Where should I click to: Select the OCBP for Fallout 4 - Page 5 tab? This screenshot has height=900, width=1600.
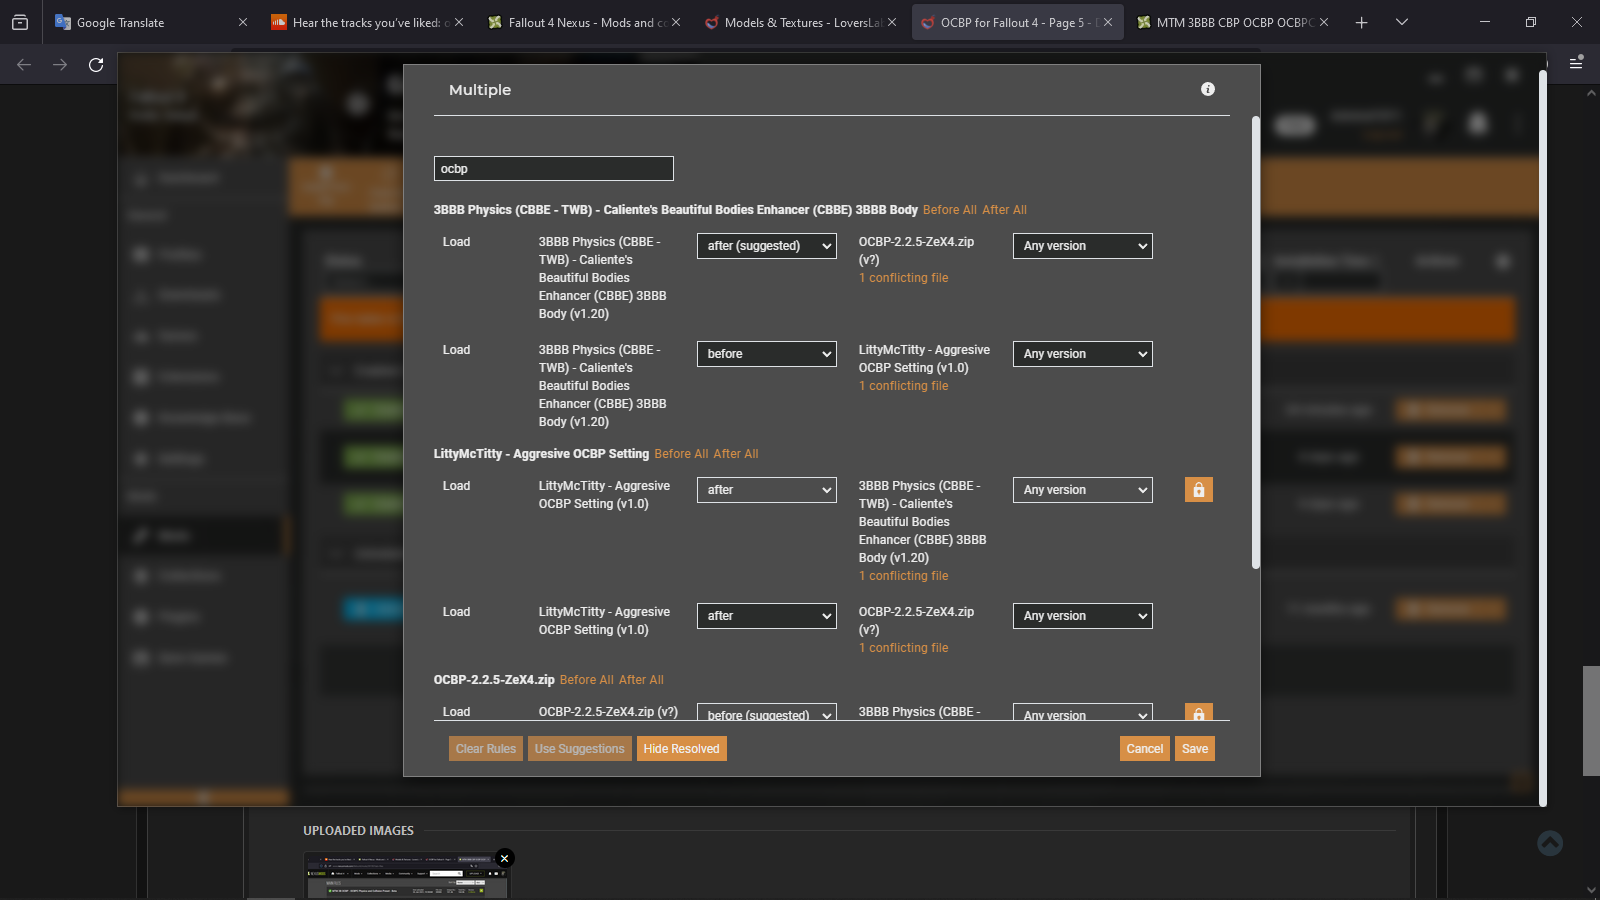click(x=1016, y=22)
